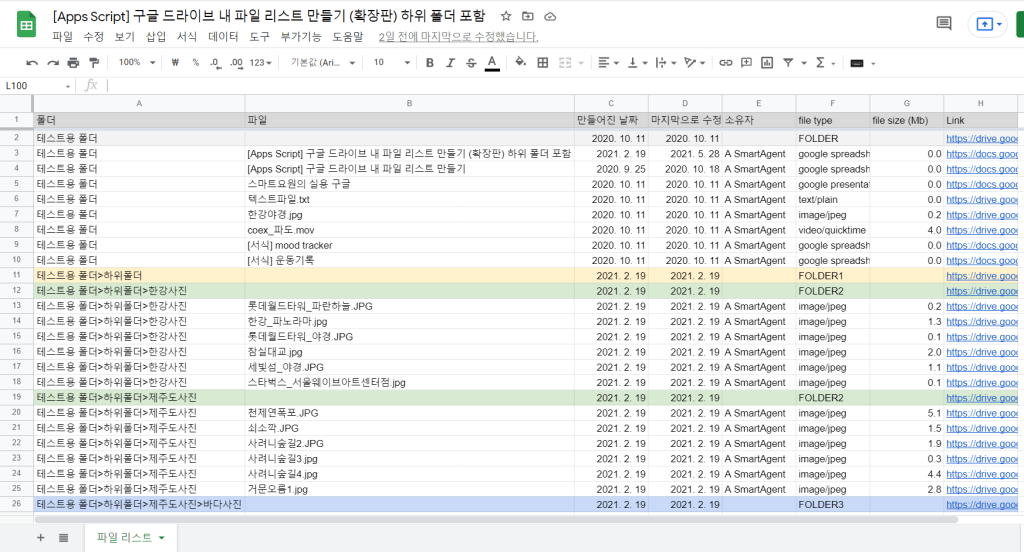The height and width of the screenshot is (552, 1024).
Task: Open the borders tool in toolbar
Action: click(x=543, y=62)
